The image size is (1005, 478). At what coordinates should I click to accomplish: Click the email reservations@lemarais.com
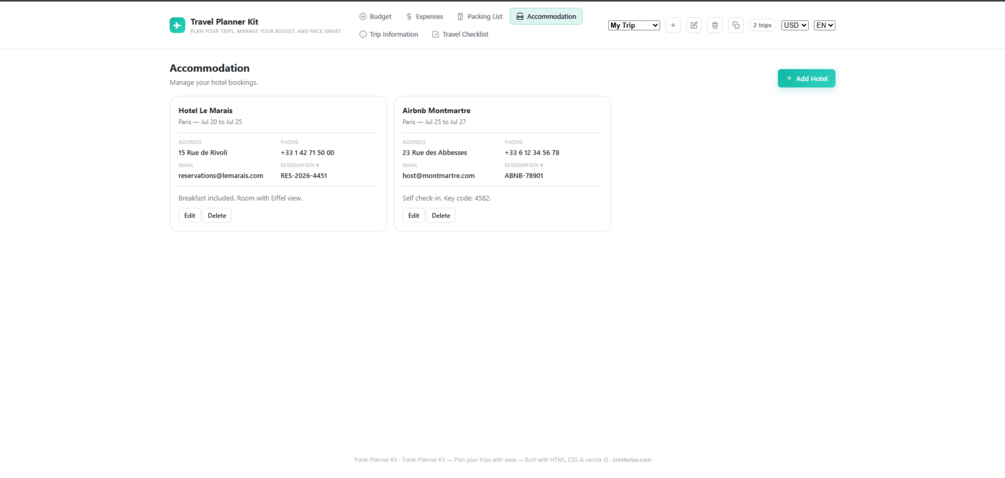tap(220, 176)
